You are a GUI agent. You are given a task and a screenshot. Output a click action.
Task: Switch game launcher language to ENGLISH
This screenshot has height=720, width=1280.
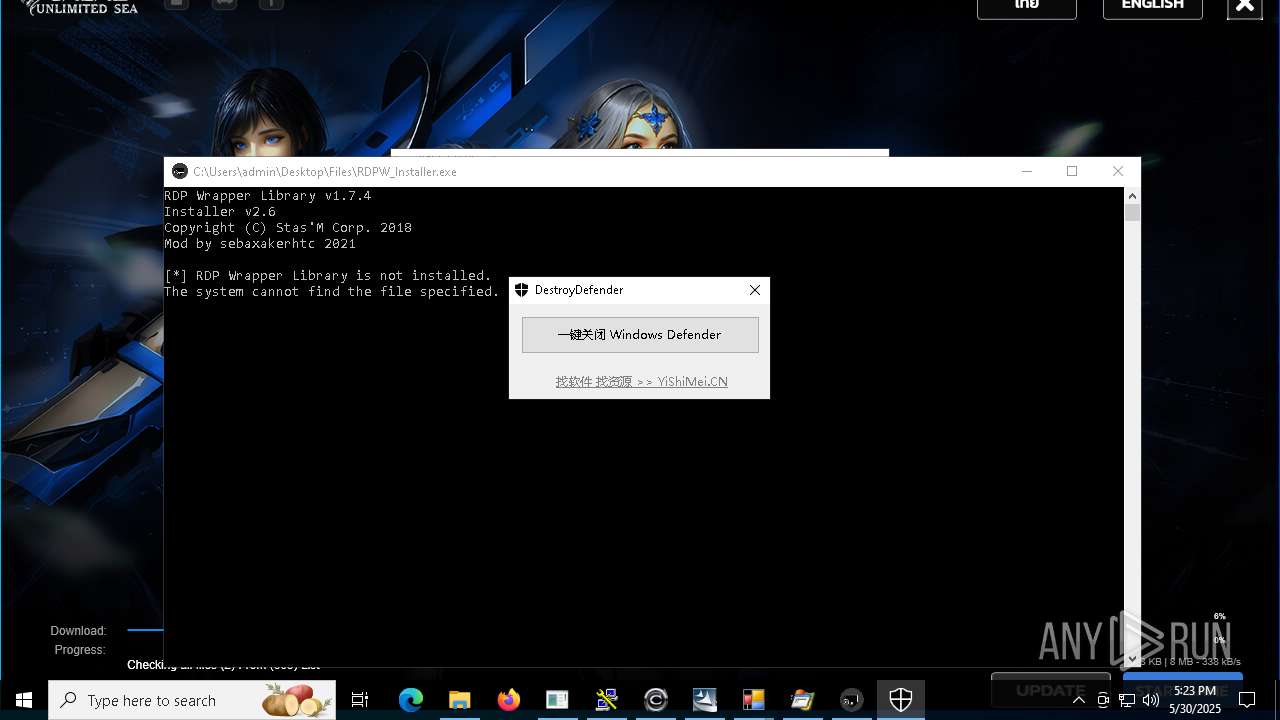pyautogui.click(x=1153, y=6)
